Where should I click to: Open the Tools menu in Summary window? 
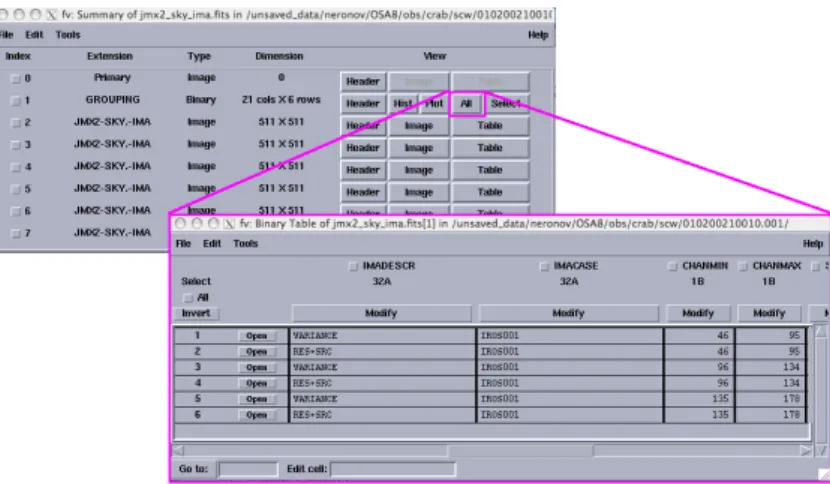pos(68,35)
